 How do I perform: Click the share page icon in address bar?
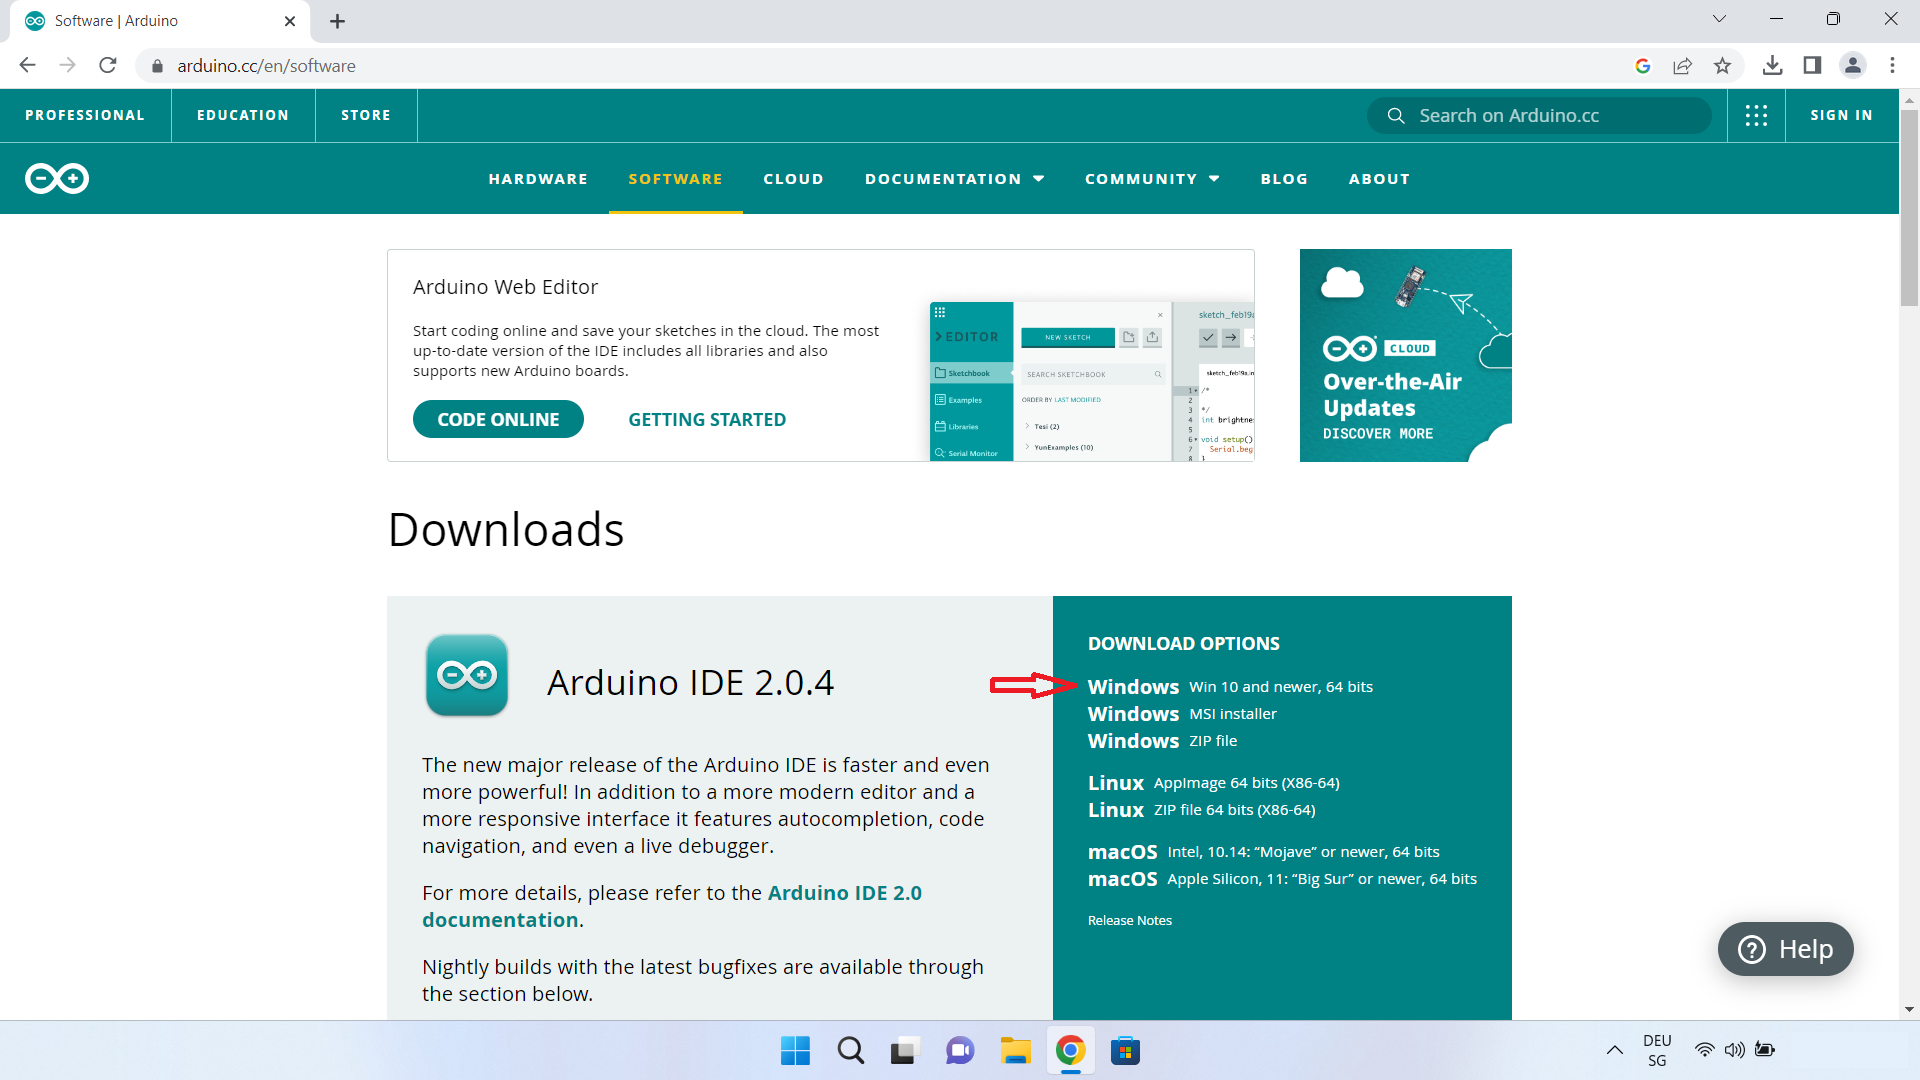[x=1682, y=66]
